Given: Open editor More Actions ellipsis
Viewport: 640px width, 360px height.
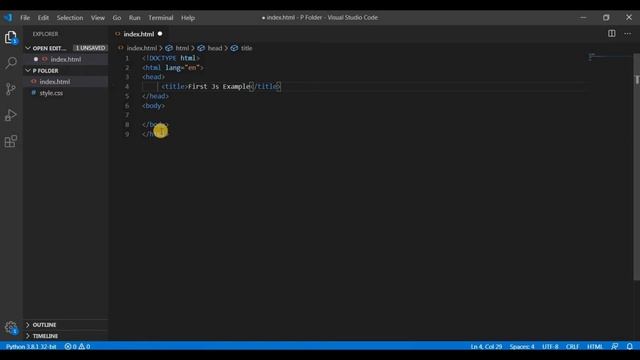Looking at the screenshot, I should pos(627,33).
